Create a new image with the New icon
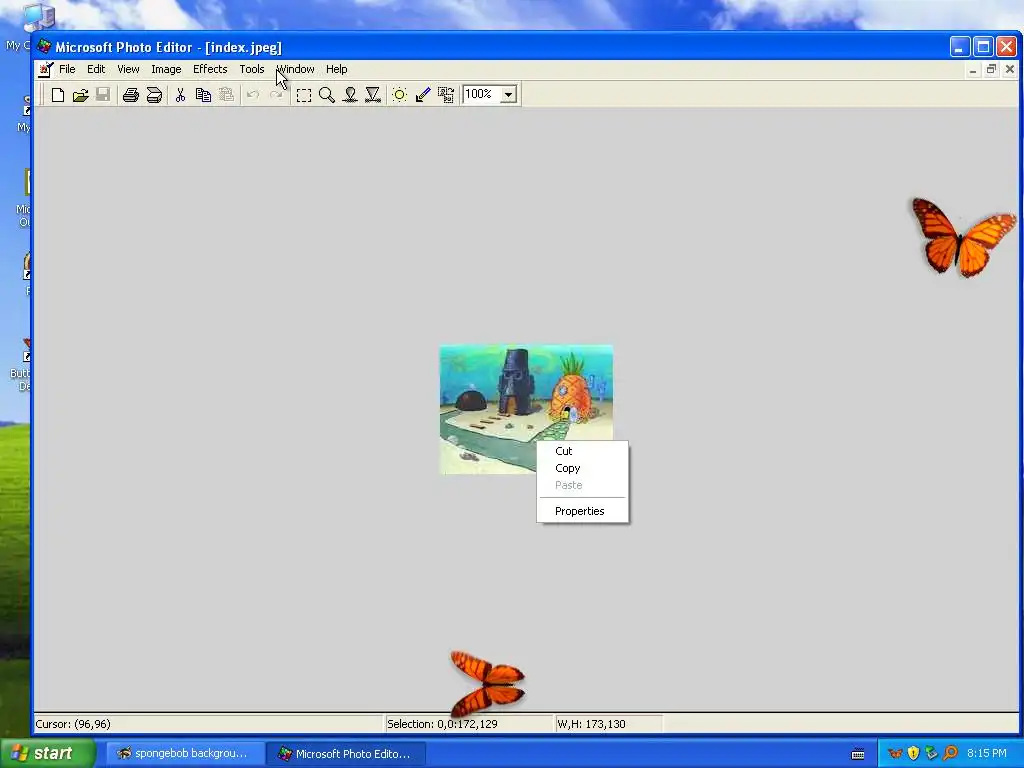This screenshot has height=768, width=1024. [x=57, y=95]
